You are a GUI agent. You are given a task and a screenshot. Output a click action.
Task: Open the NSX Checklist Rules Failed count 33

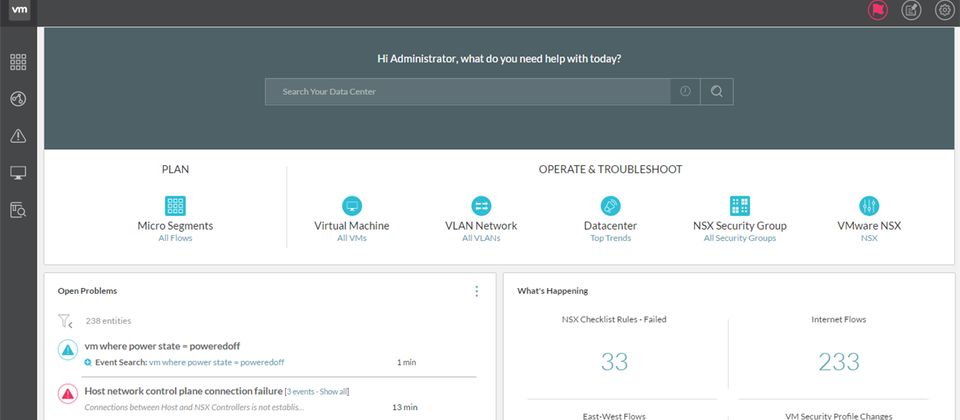[x=614, y=362]
